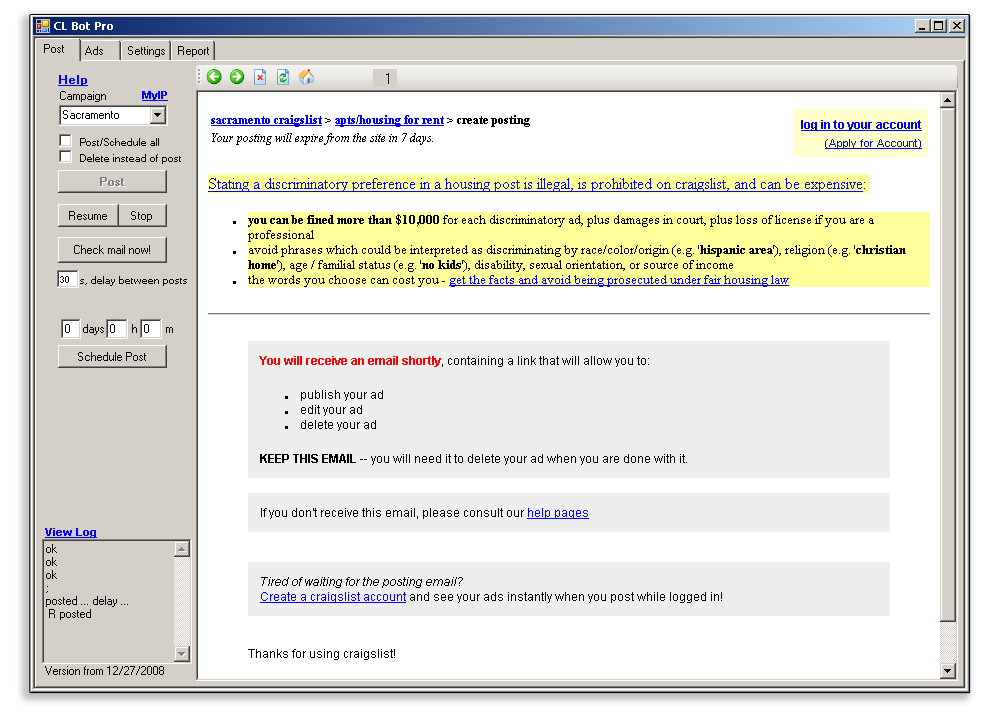Go back with the green left arrow
The height and width of the screenshot is (720, 1000).
214,77
